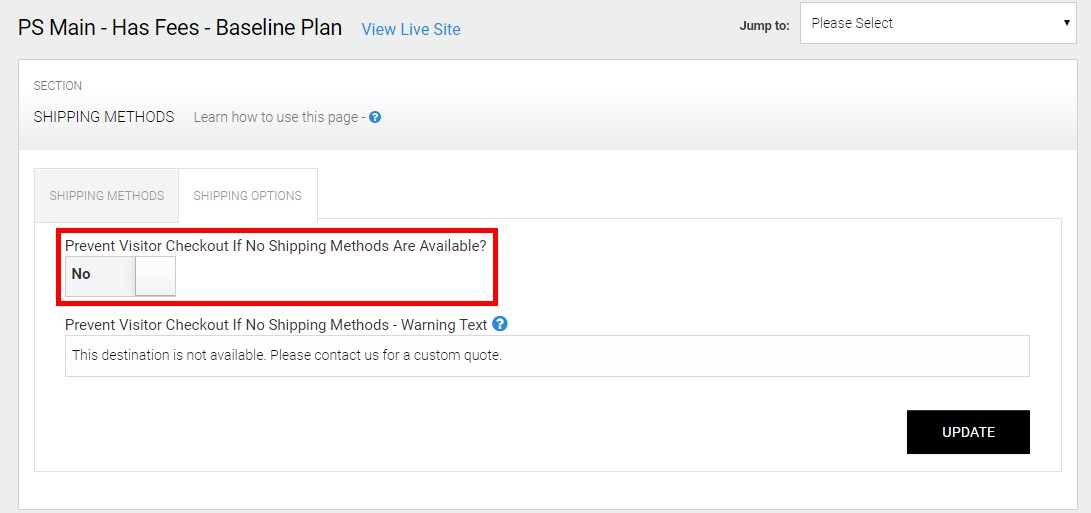The image size is (1091, 513).
Task: Click the Jump to: label
Action: (x=764, y=26)
